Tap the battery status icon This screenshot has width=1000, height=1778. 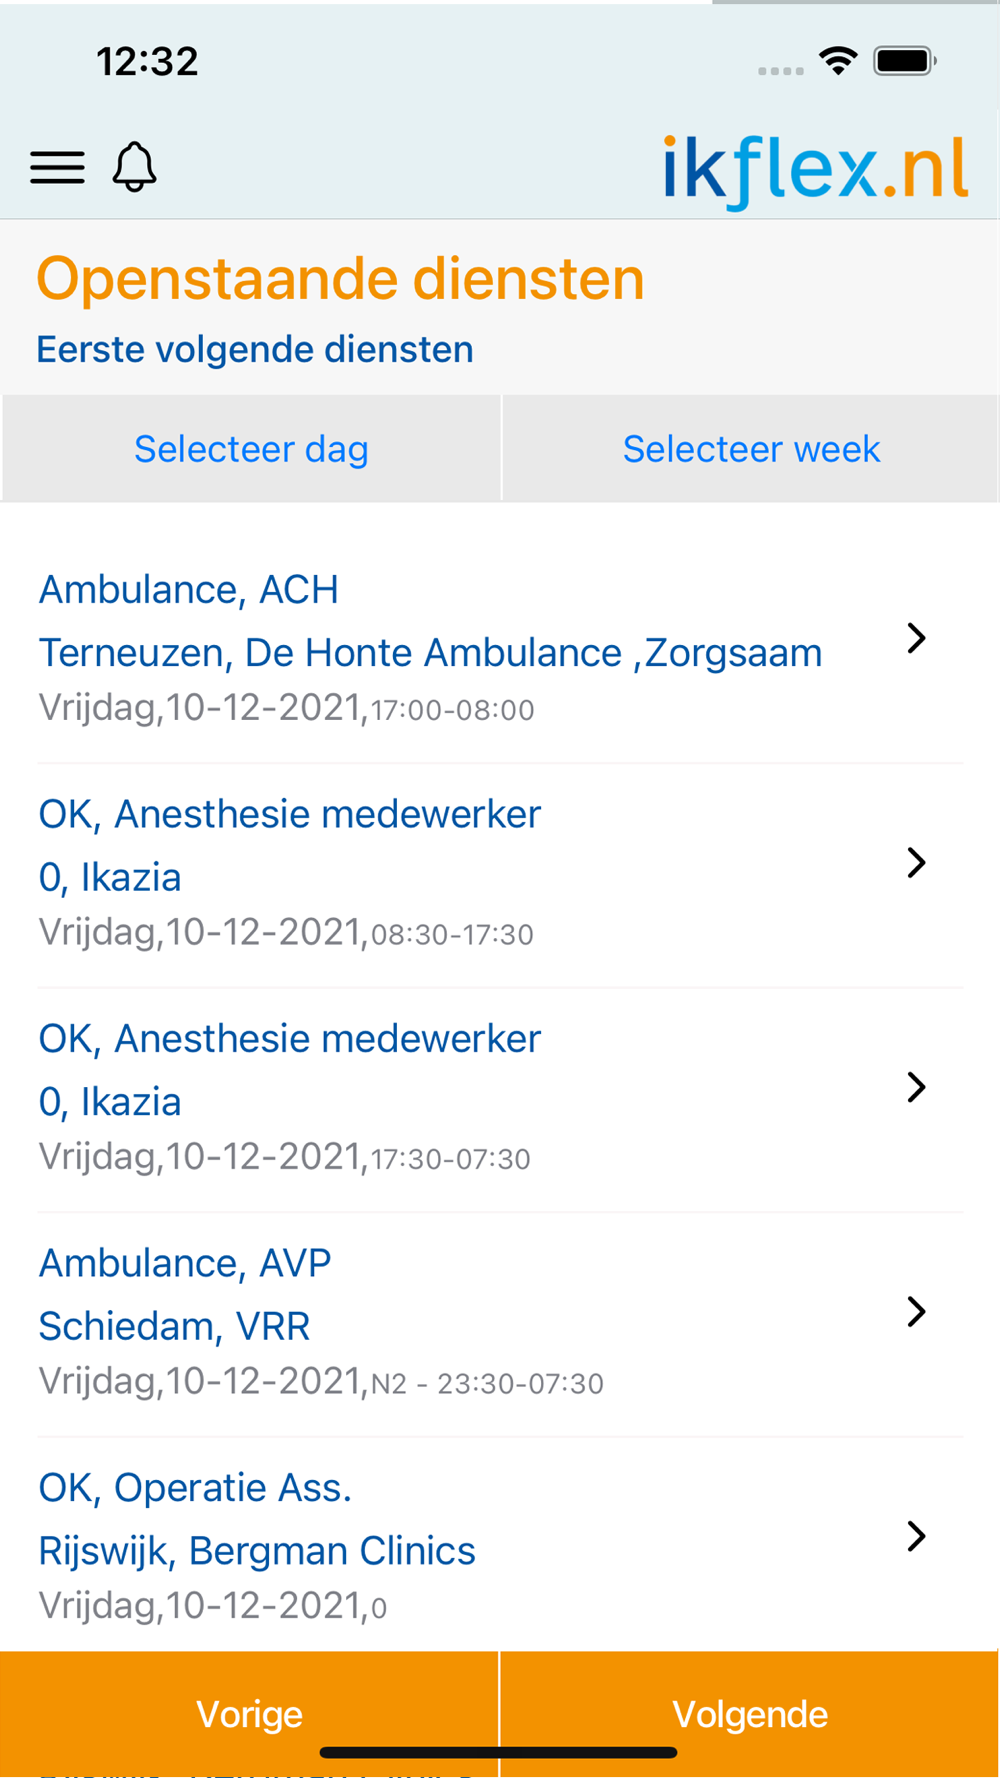(904, 61)
